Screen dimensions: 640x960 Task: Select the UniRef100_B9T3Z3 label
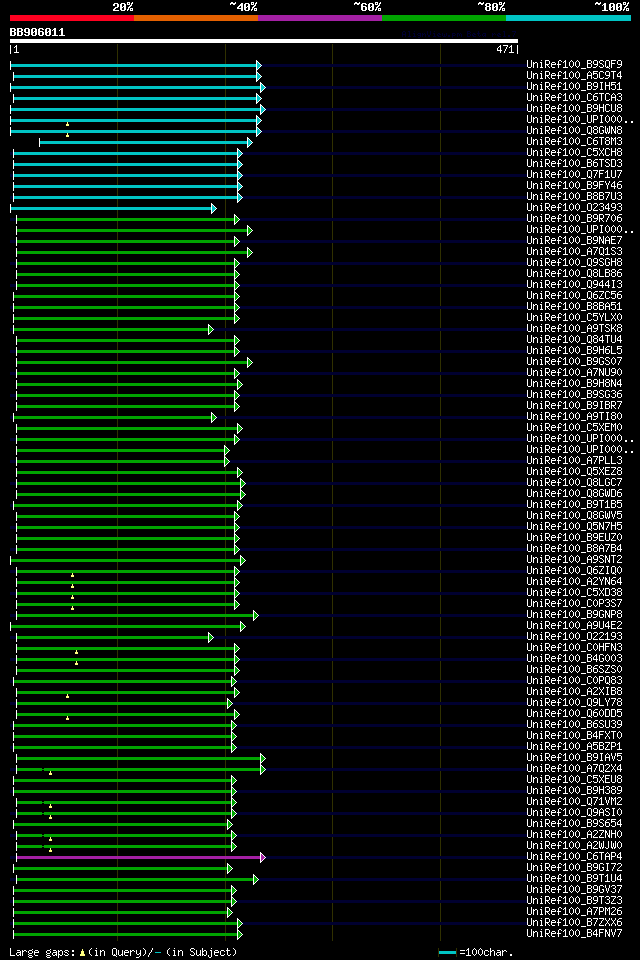point(574,902)
